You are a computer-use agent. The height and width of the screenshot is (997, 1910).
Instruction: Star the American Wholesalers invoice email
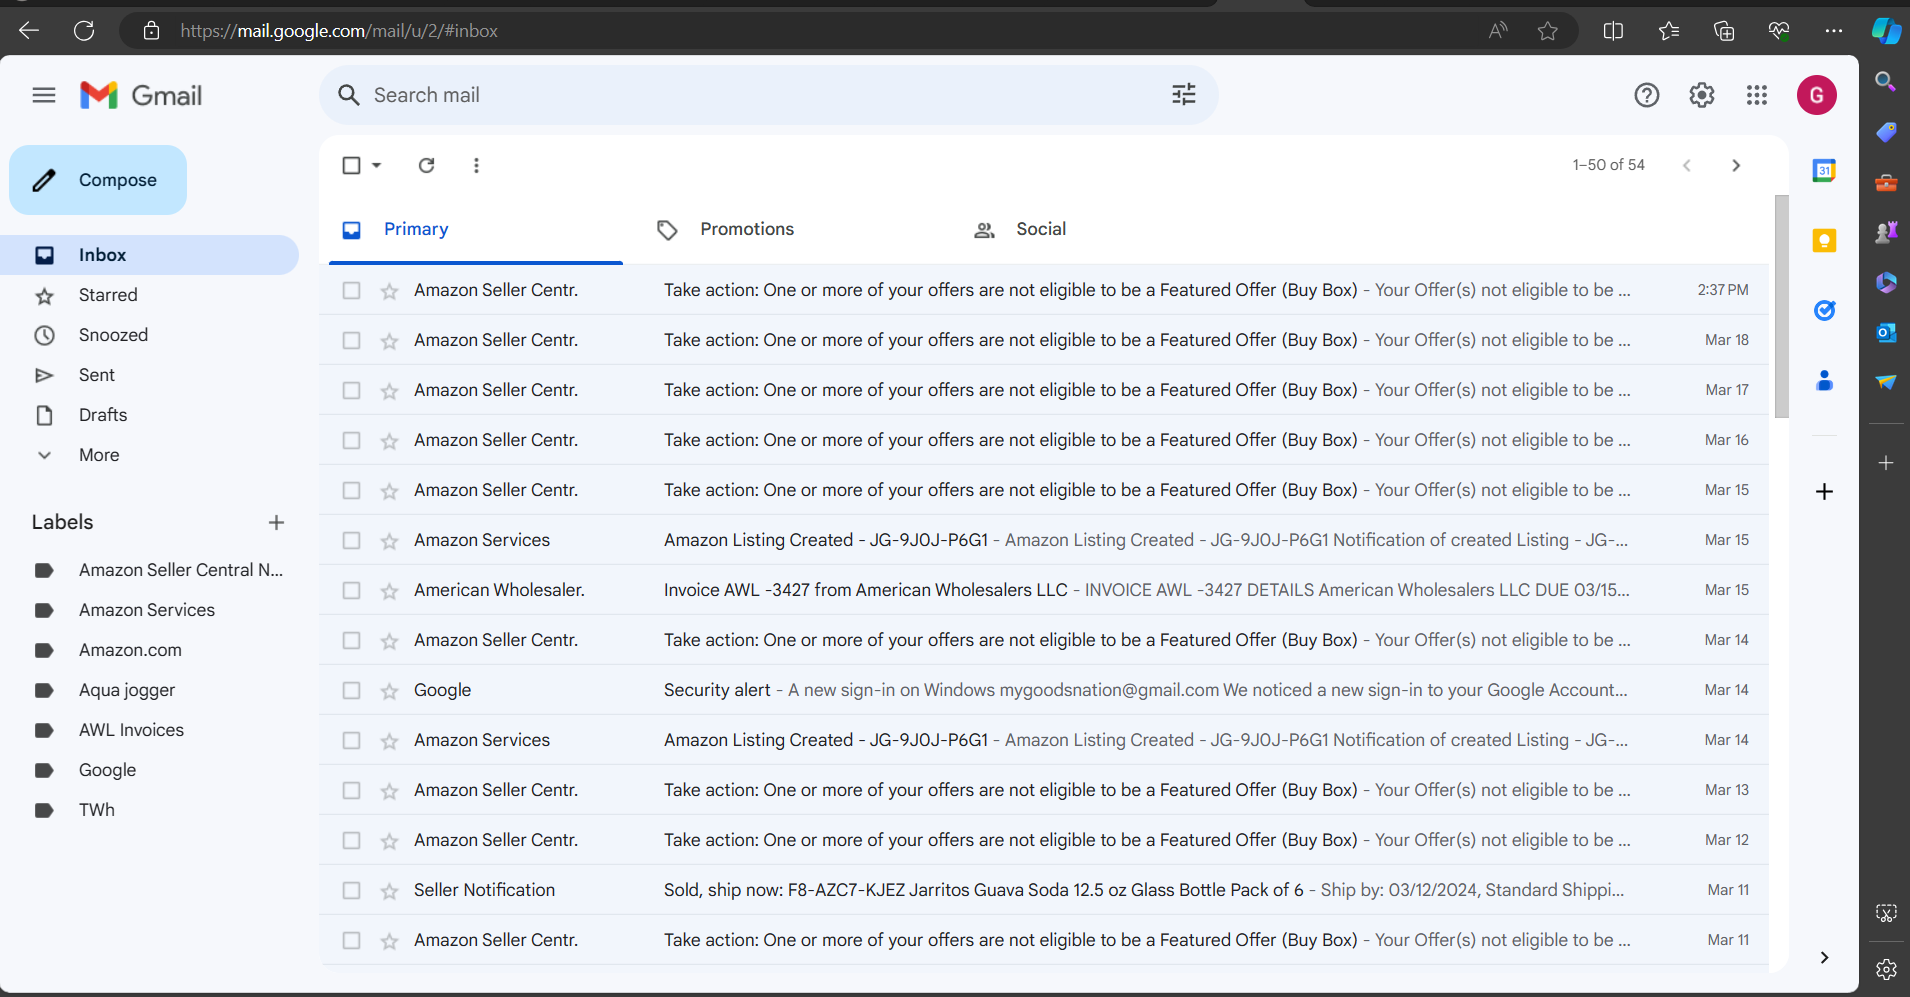(x=389, y=590)
